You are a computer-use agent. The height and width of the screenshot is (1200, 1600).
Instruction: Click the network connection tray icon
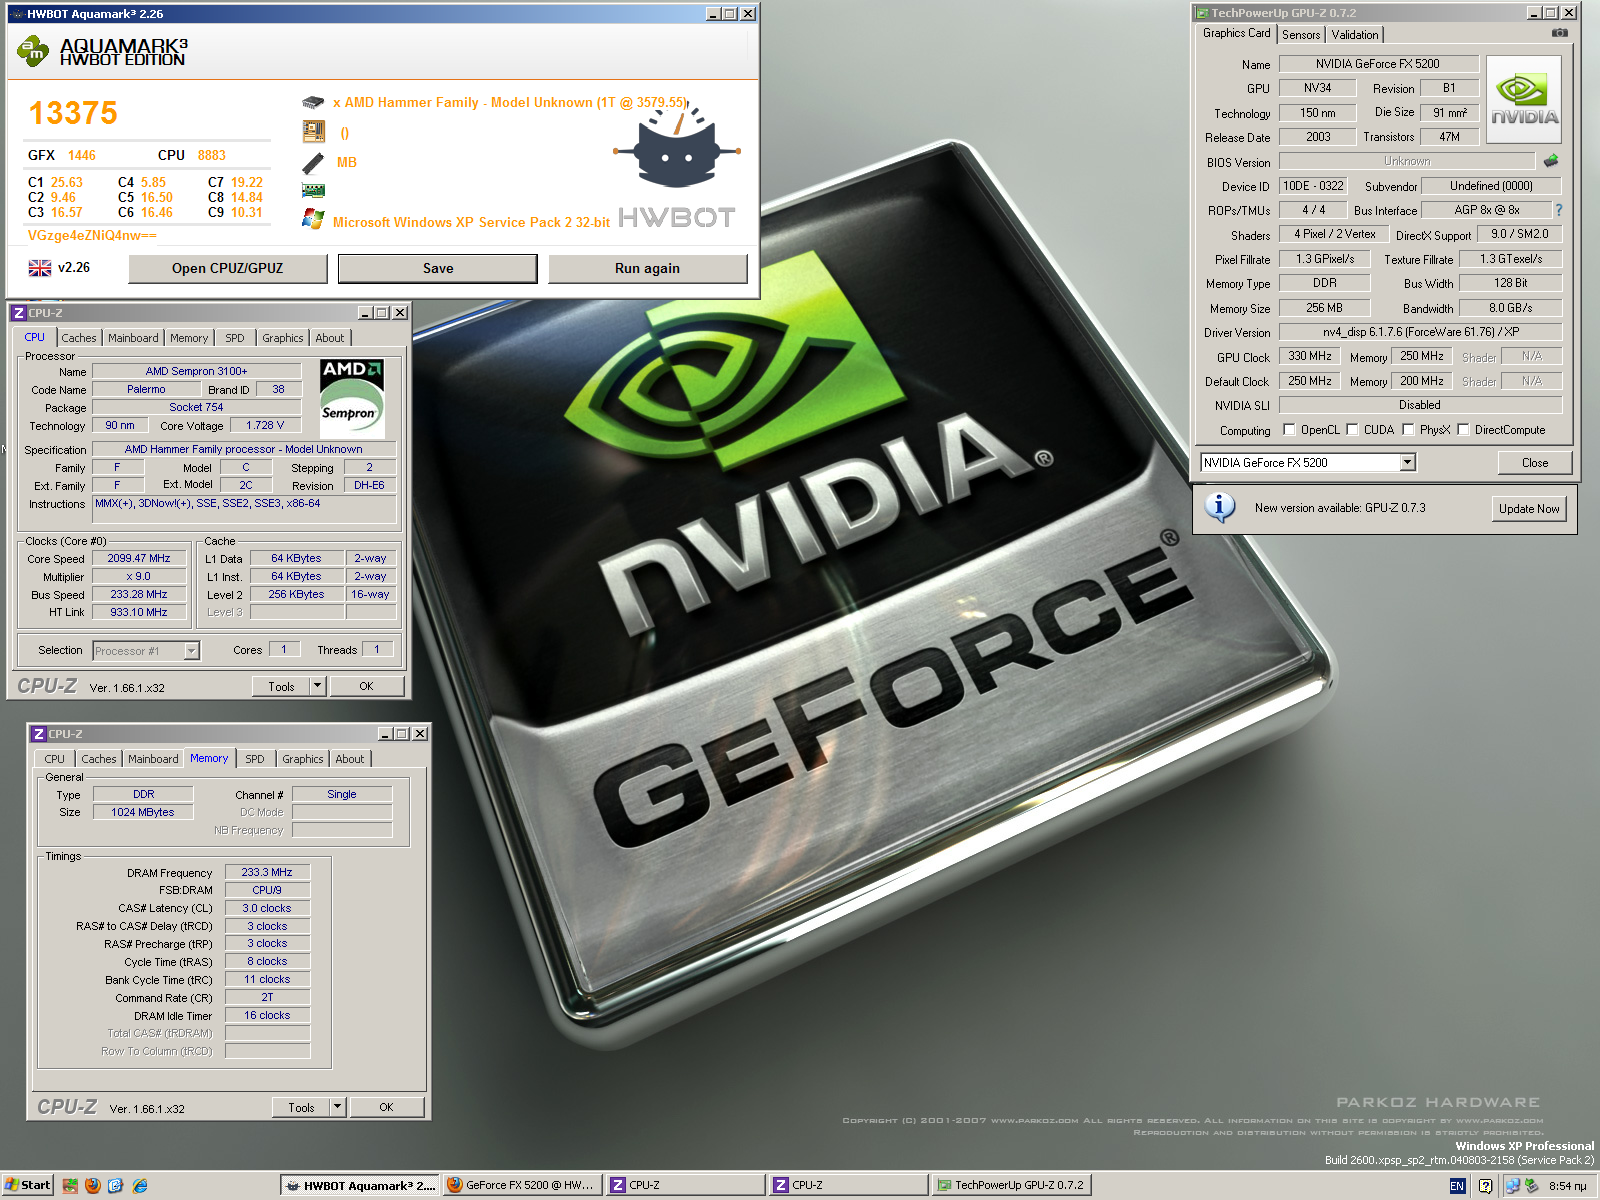1512,1186
